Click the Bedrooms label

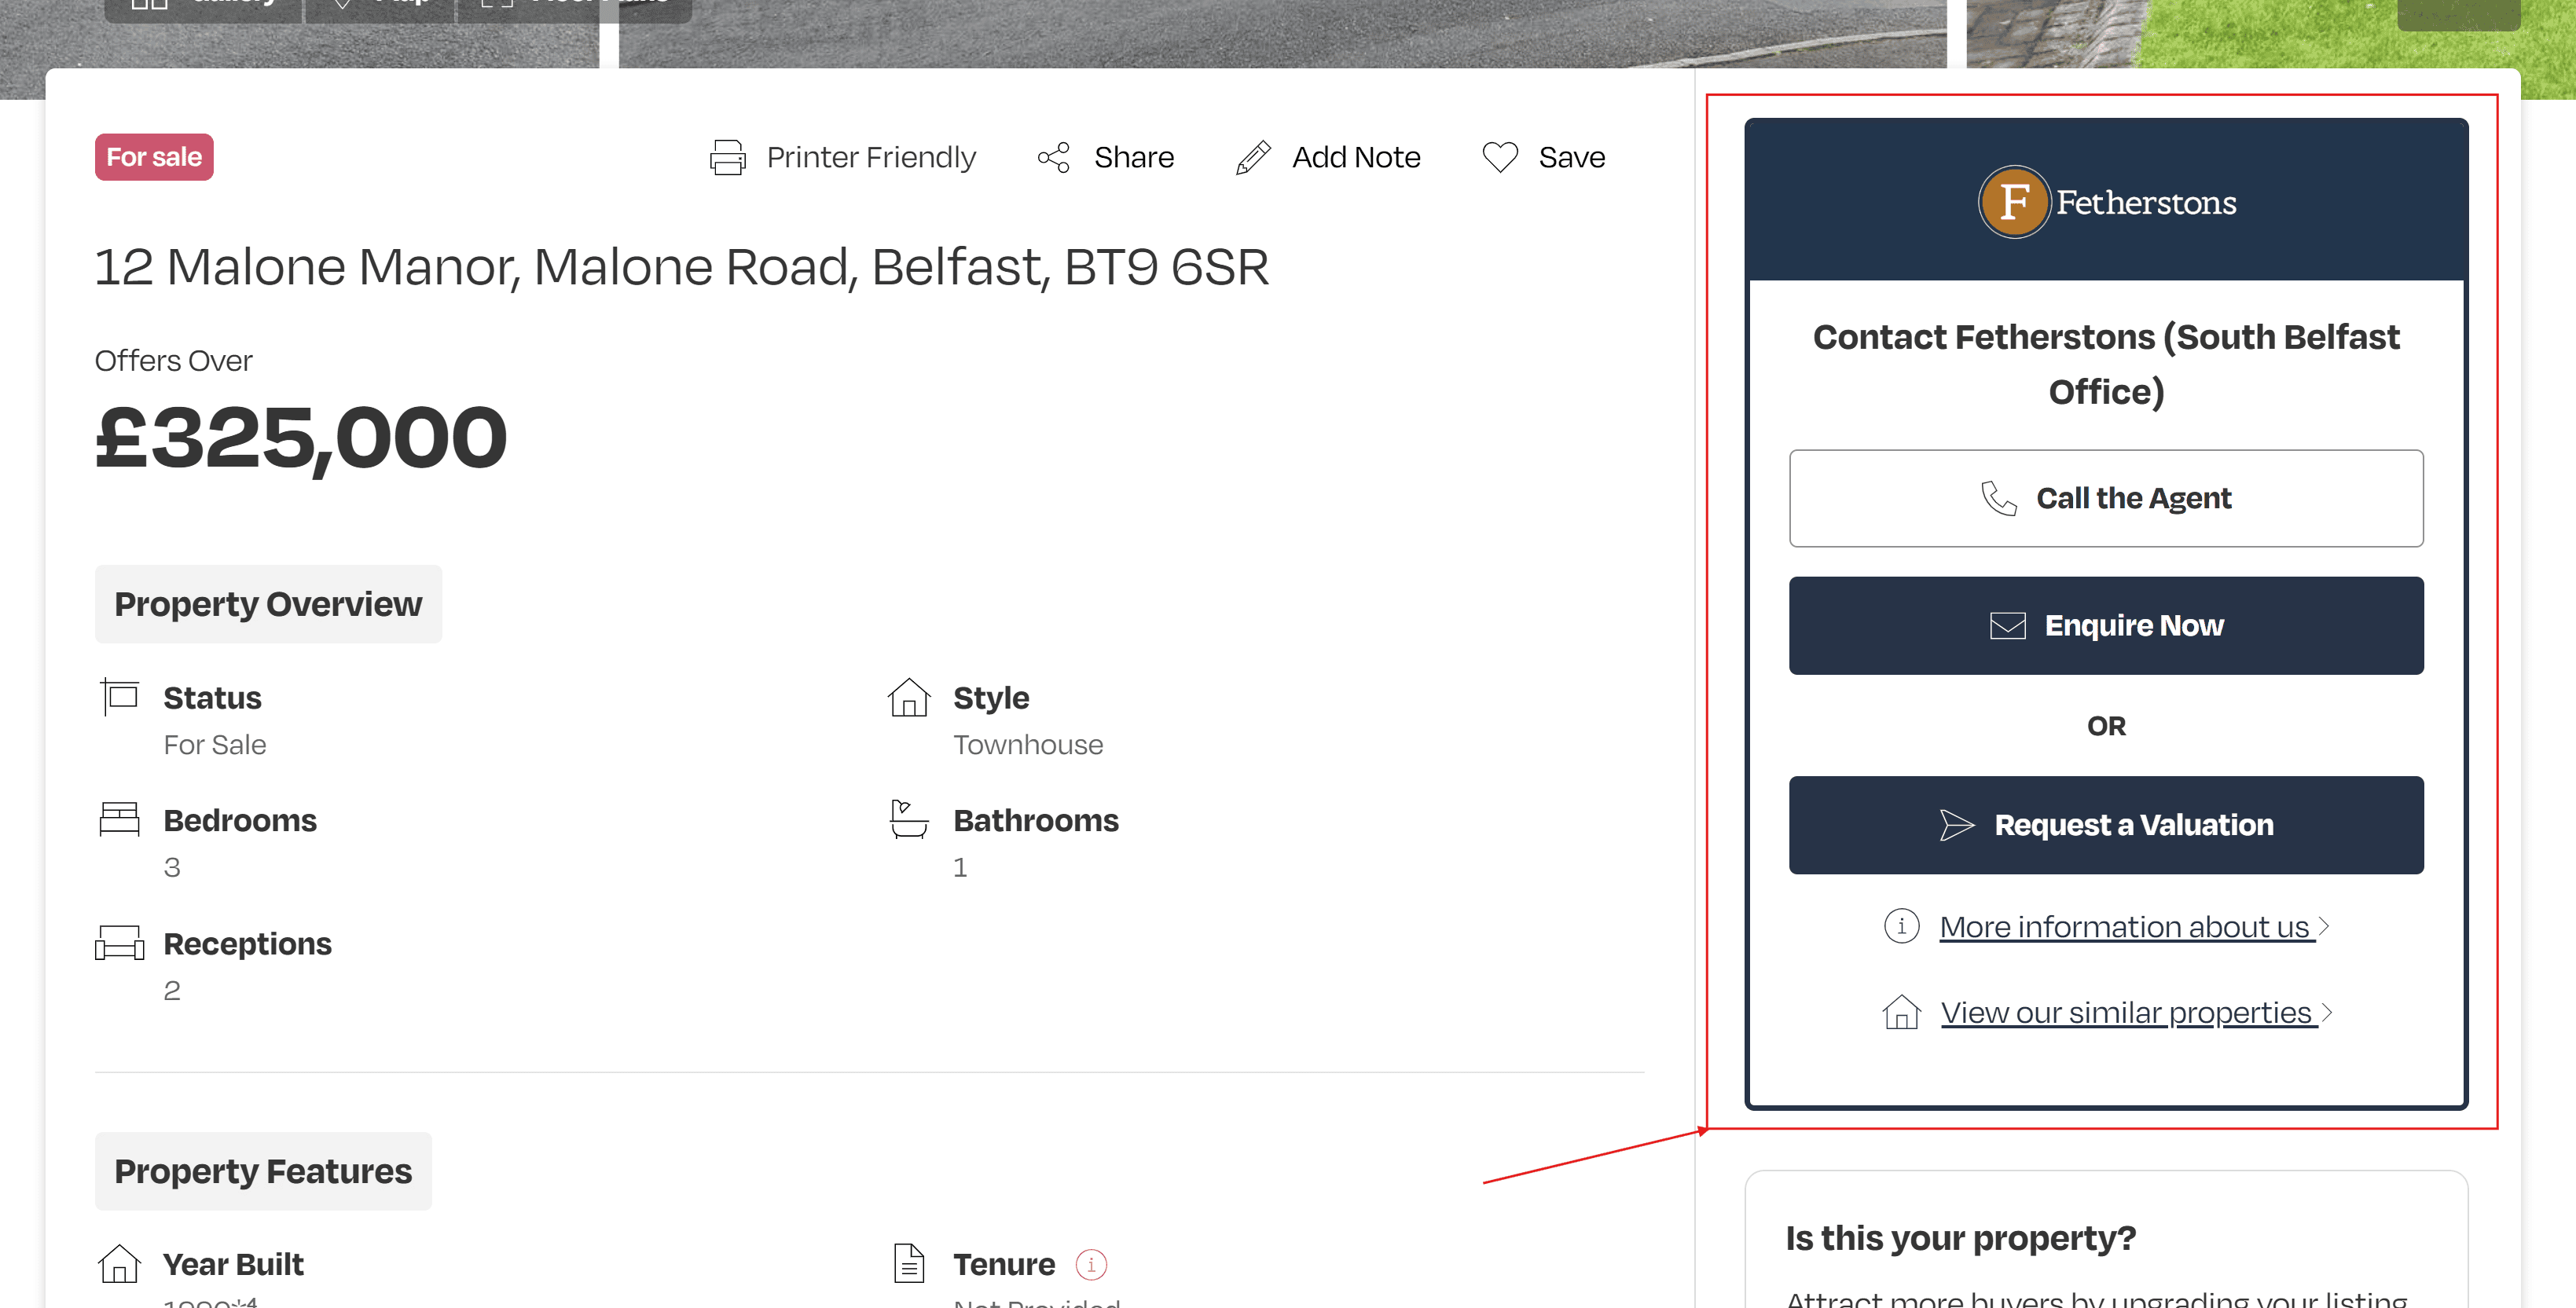(240, 821)
